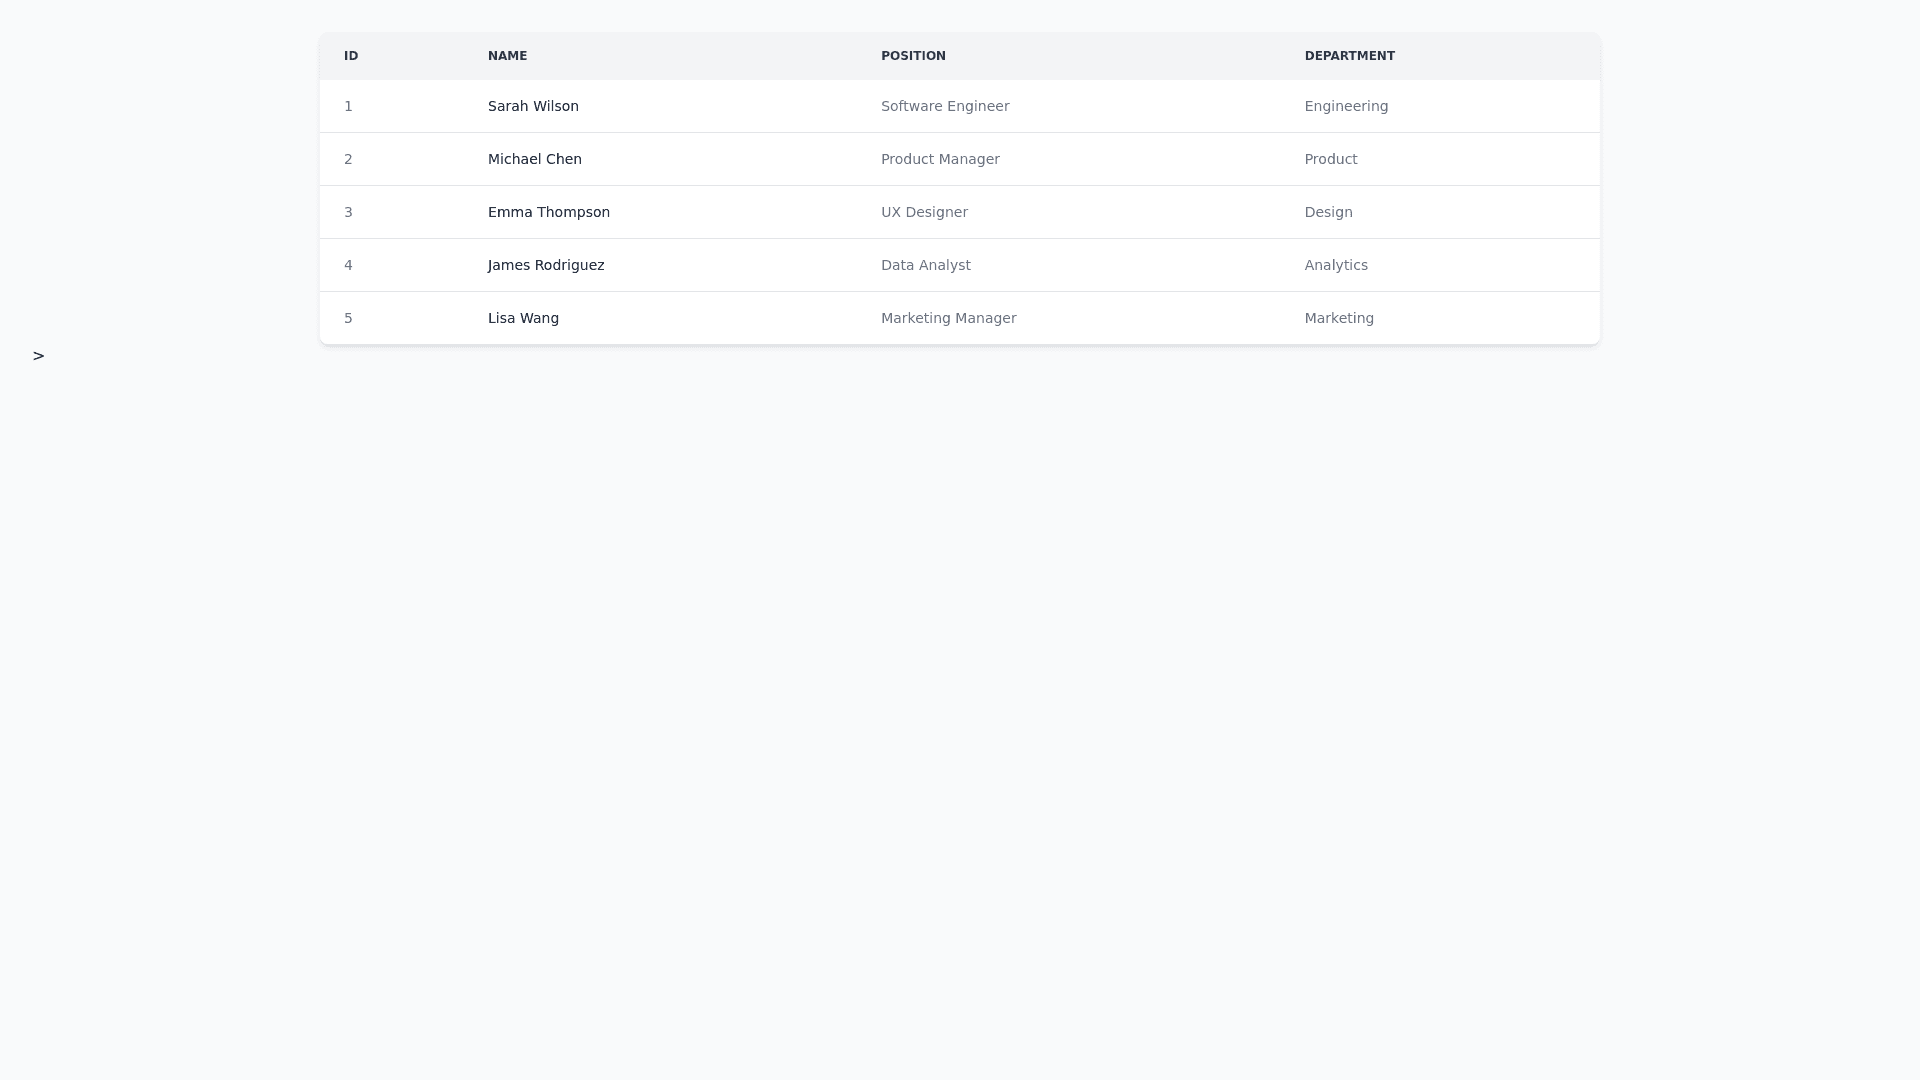1920x1080 pixels.
Task: Click the Analytics department cell
Action: (x=1336, y=265)
